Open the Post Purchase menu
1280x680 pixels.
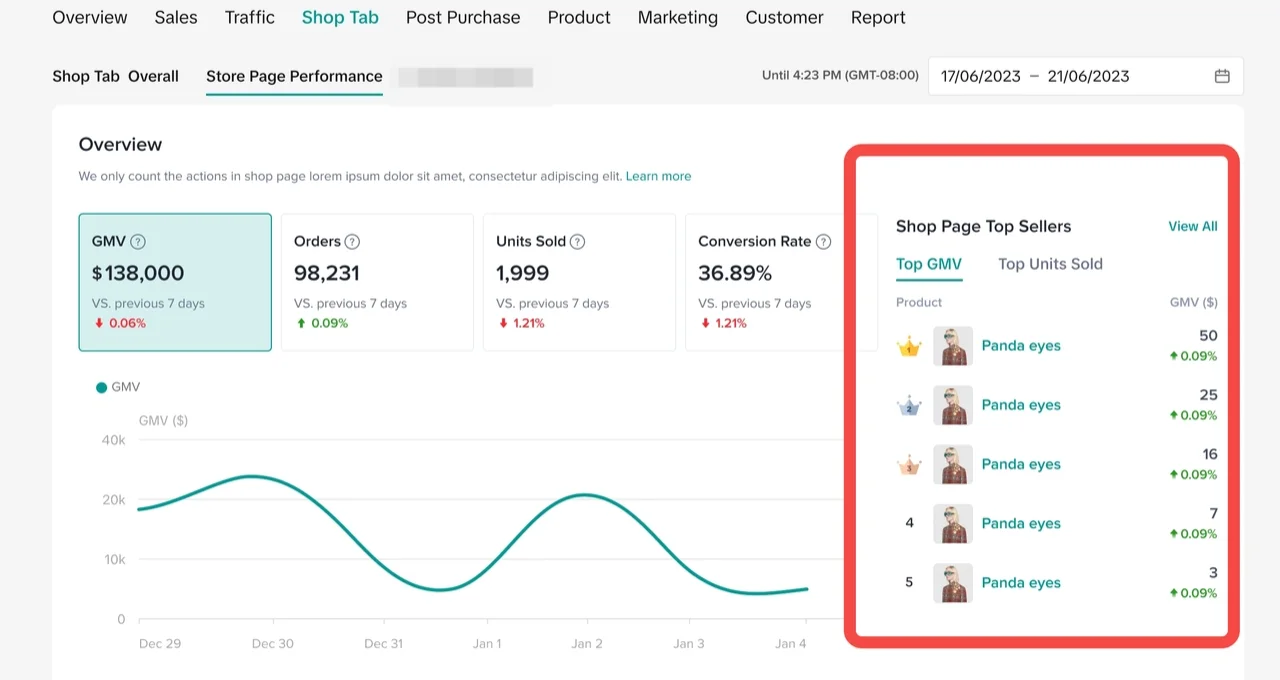click(463, 18)
